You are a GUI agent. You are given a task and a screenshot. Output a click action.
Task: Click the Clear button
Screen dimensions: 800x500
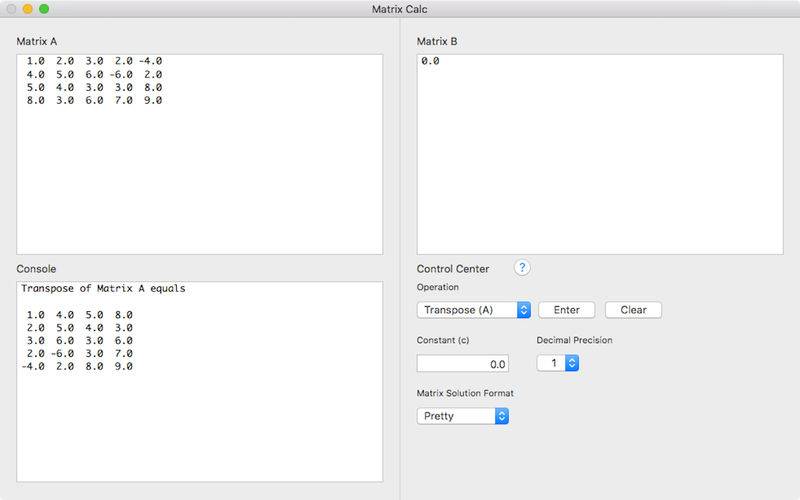(633, 310)
